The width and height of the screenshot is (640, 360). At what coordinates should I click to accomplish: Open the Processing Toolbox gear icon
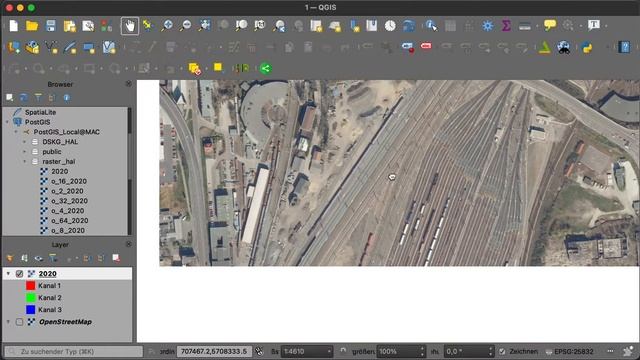coord(487,26)
